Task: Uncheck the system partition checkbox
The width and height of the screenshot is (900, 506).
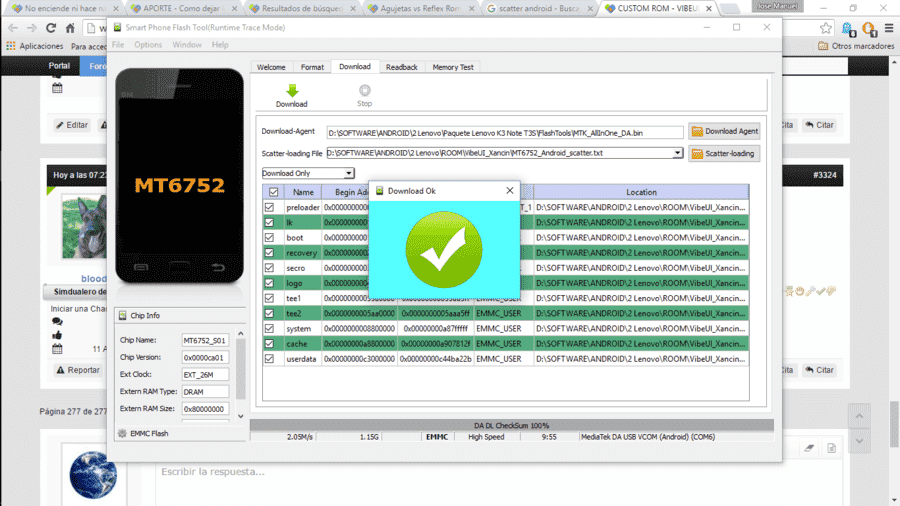Action: click(269, 329)
